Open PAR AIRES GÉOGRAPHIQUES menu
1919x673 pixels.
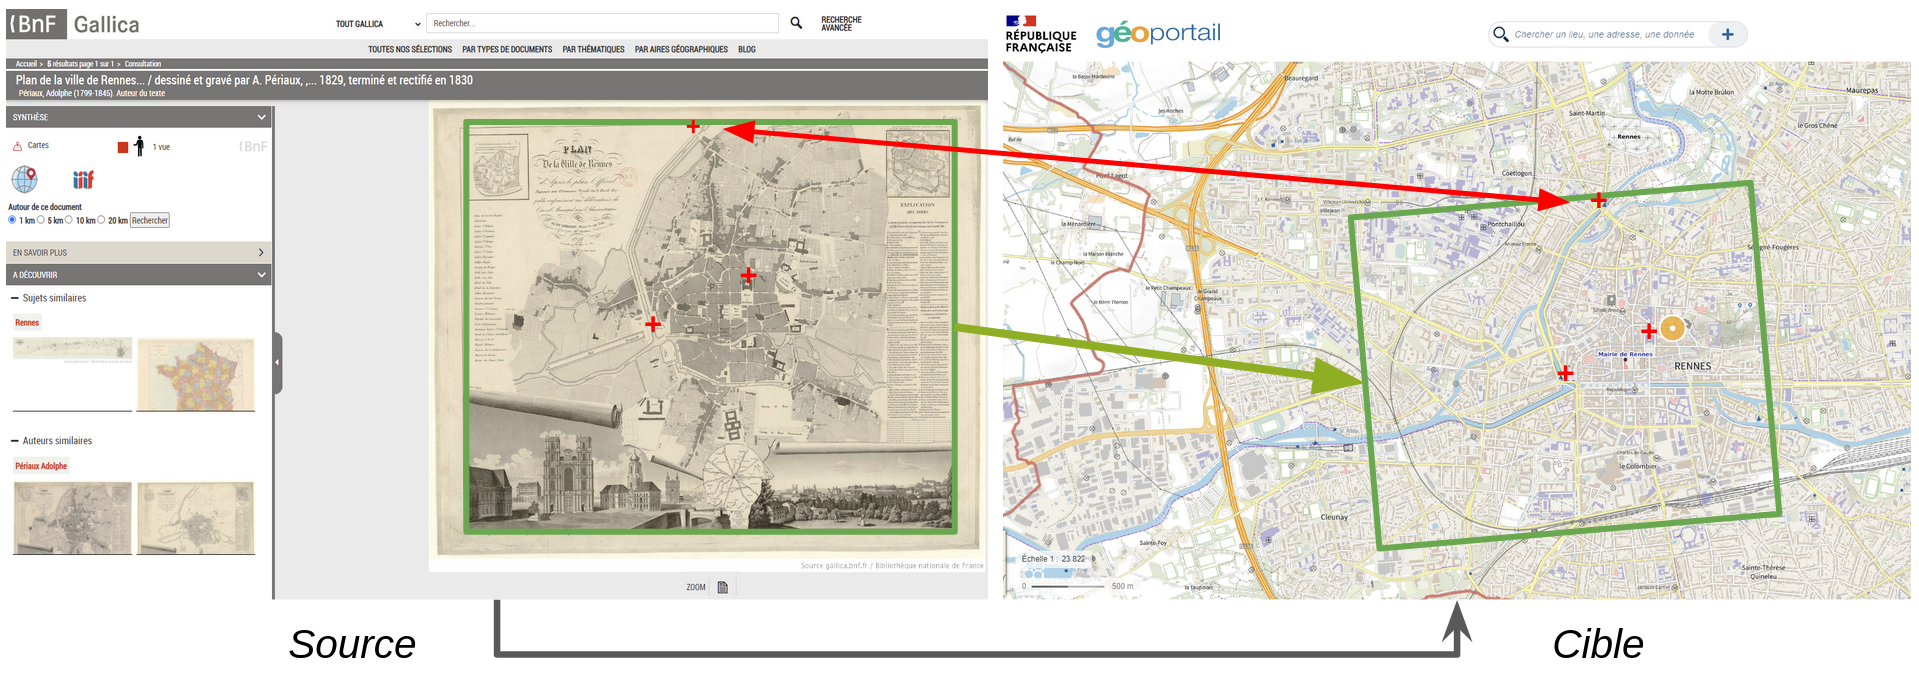coord(681,49)
